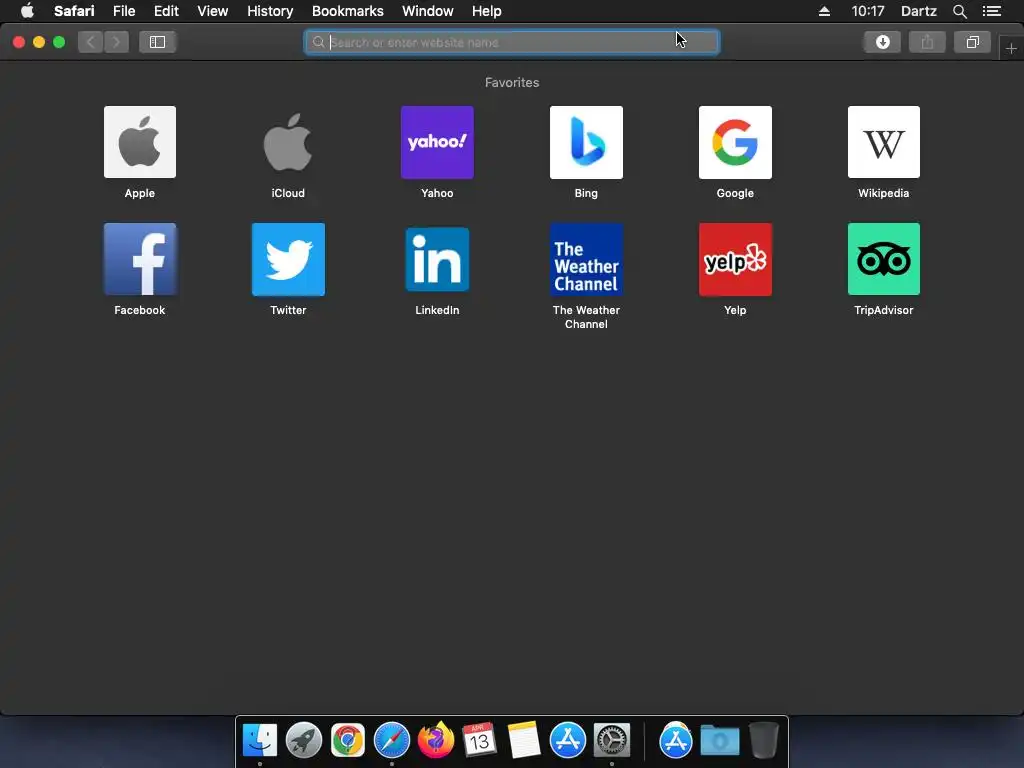Open the LinkedIn favorite
Screen dimensions: 1024x768
[437, 259]
